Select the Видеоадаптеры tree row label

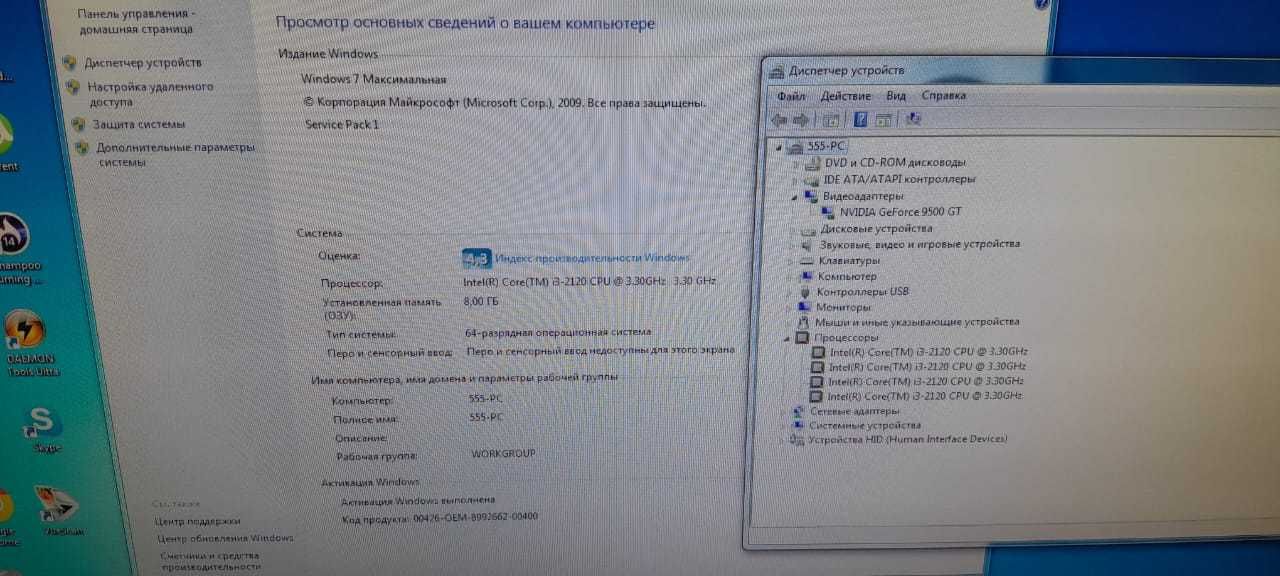[862, 196]
